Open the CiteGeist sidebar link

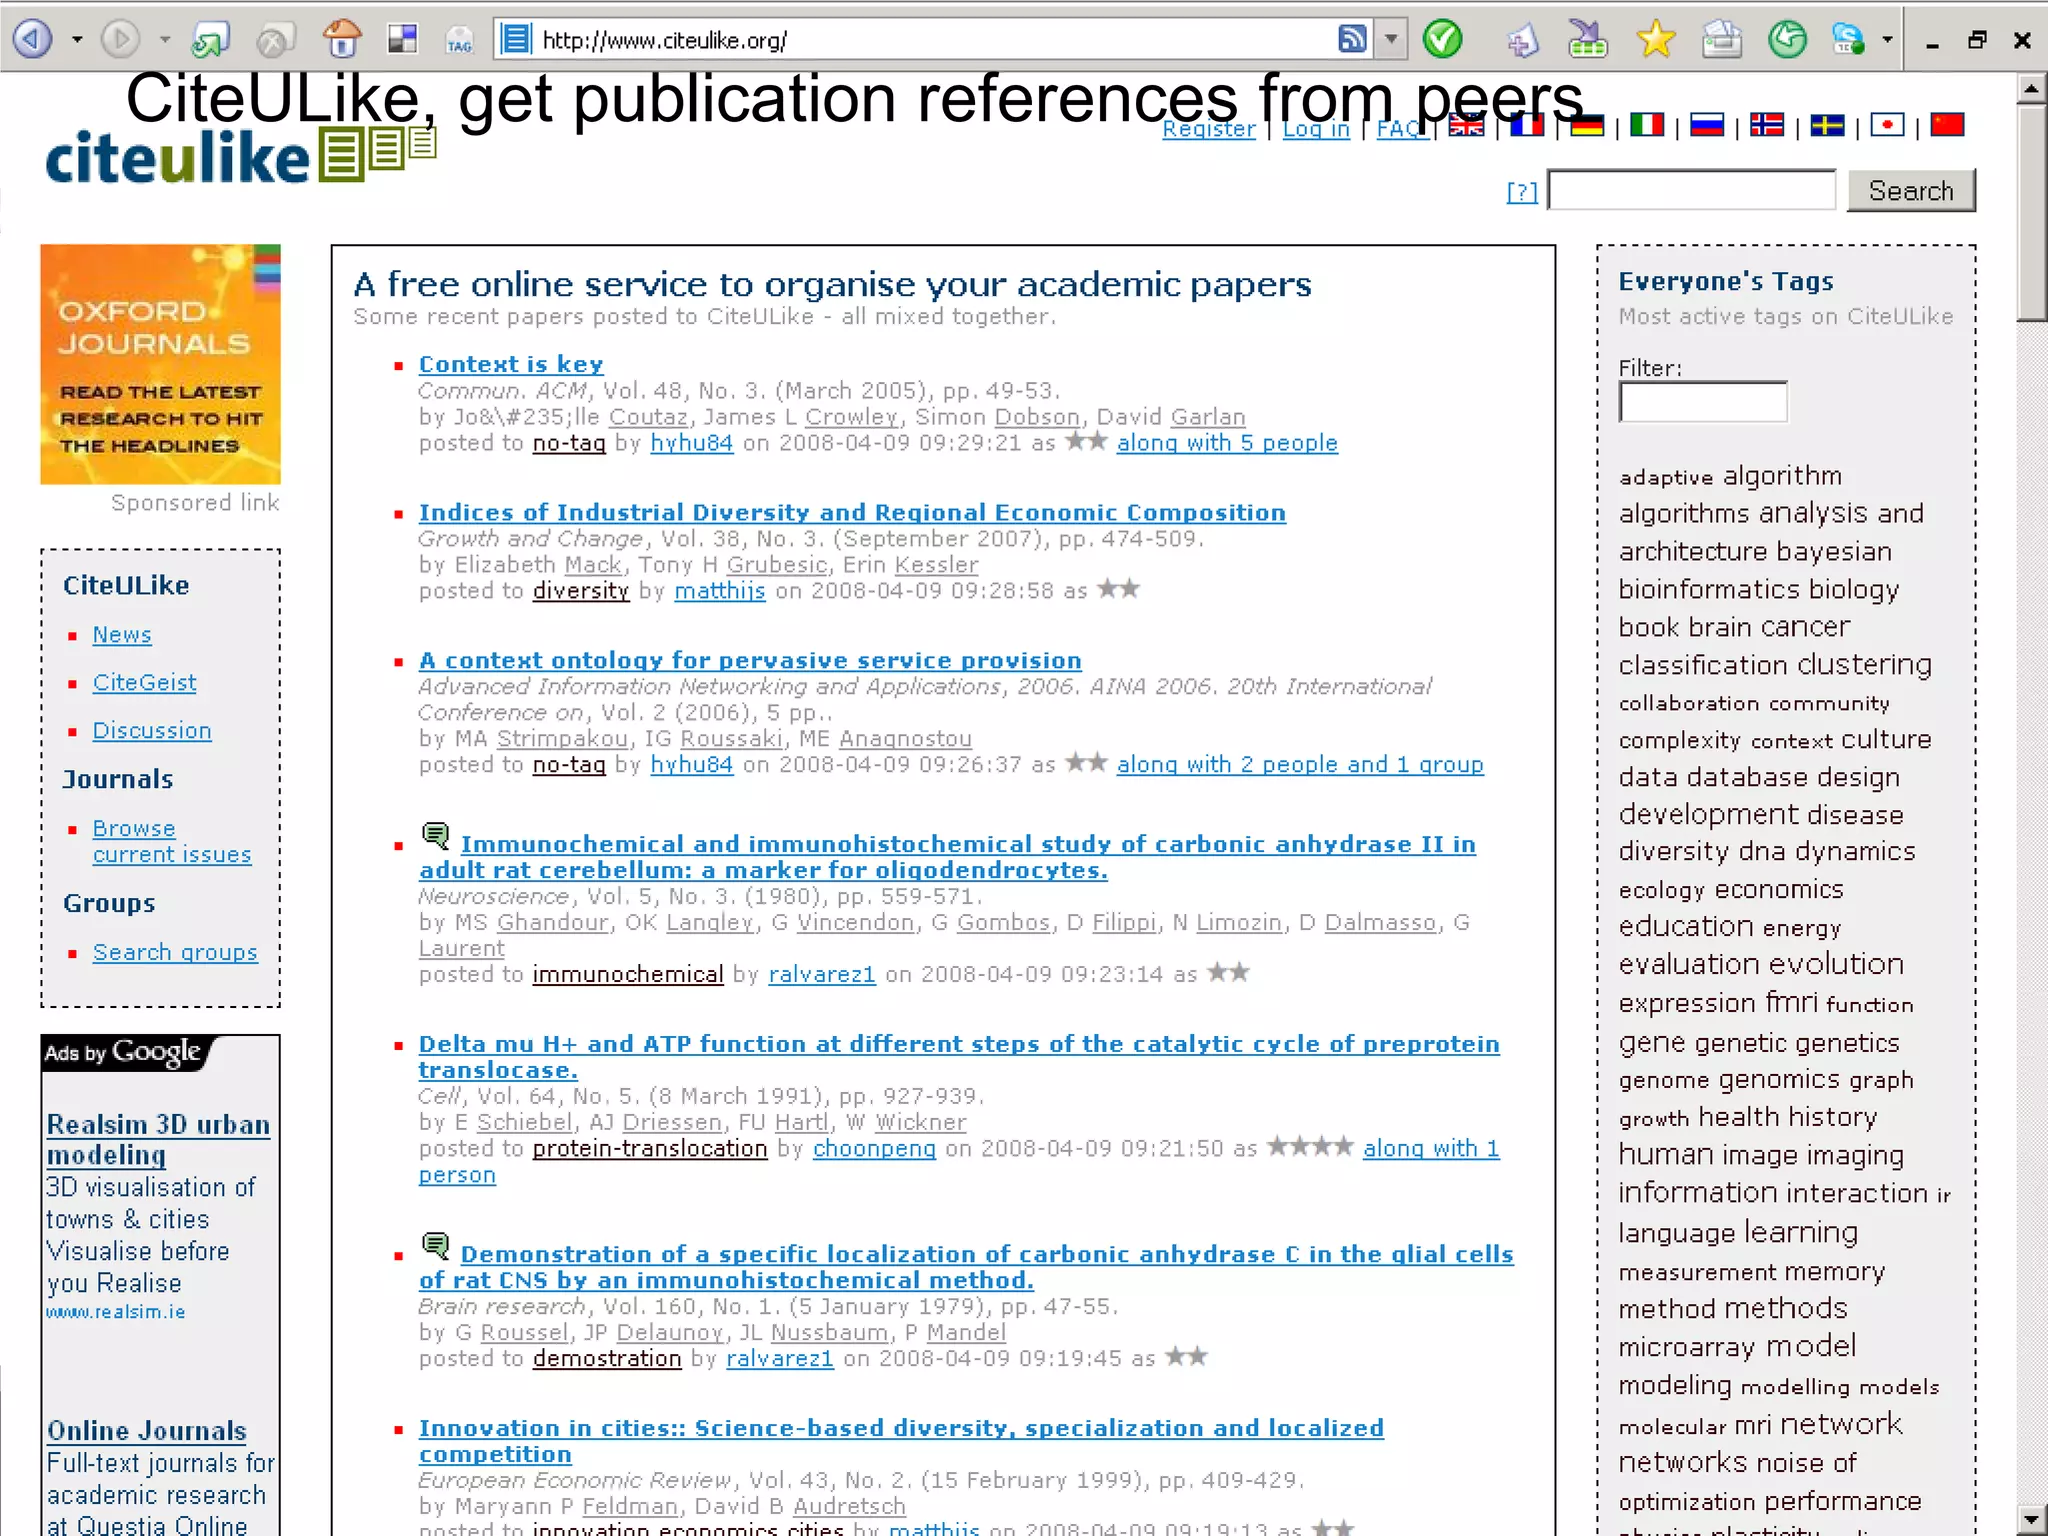144,683
